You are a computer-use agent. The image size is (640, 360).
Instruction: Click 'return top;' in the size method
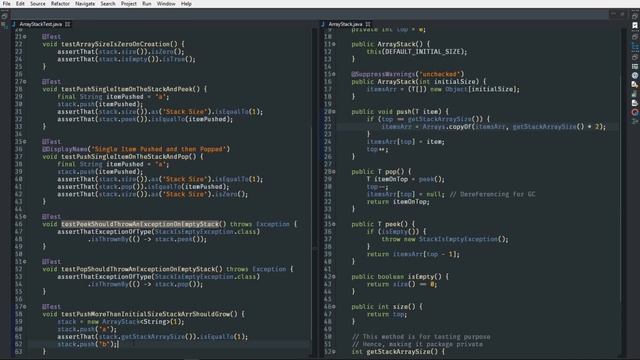387,314
